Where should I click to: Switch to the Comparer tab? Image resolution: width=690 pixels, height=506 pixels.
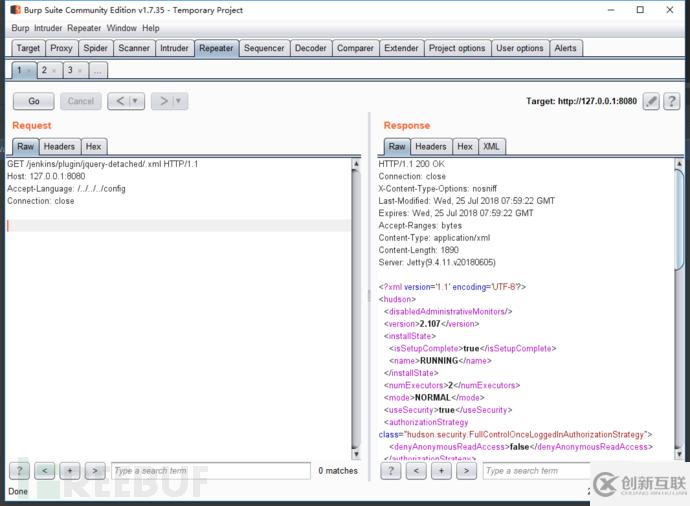click(x=355, y=48)
